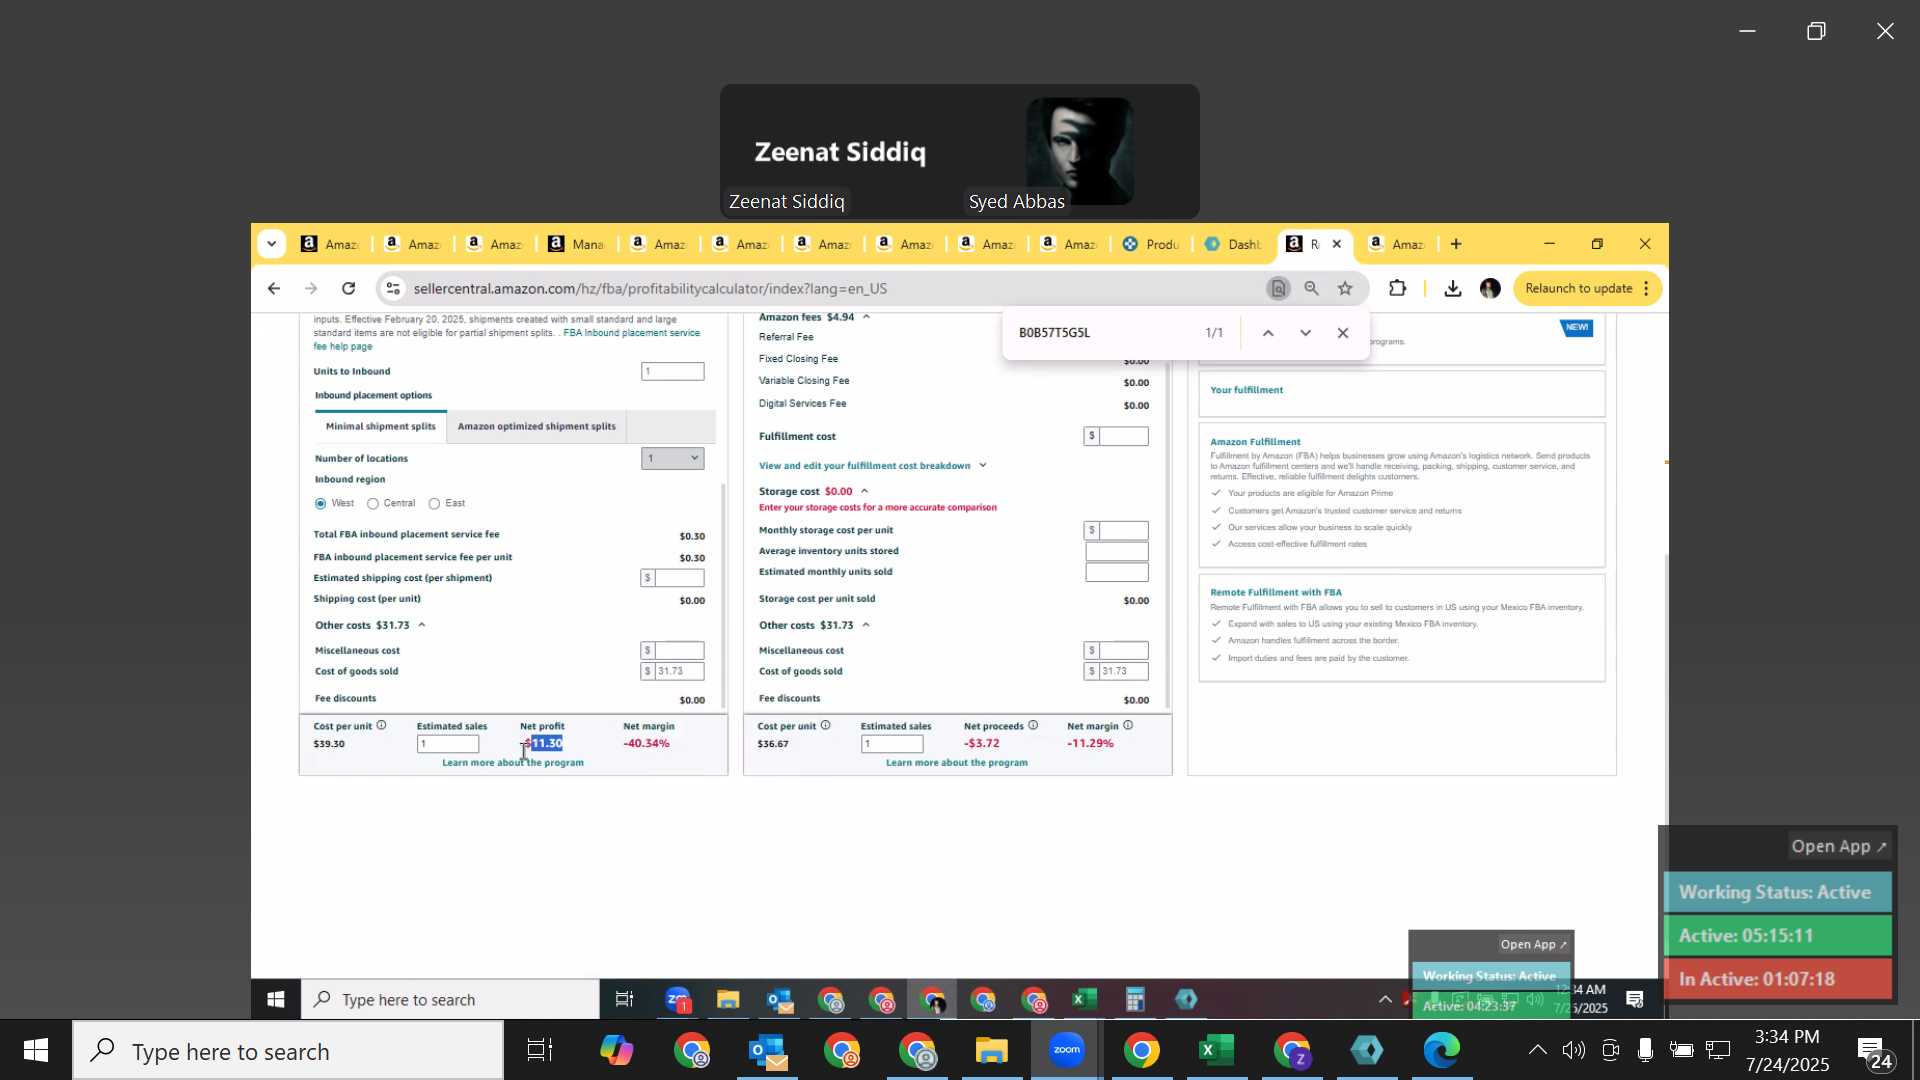
Task: Open File Explorer from the bottom taskbar
Action: pyautogui.click(x=991, y=1051)
